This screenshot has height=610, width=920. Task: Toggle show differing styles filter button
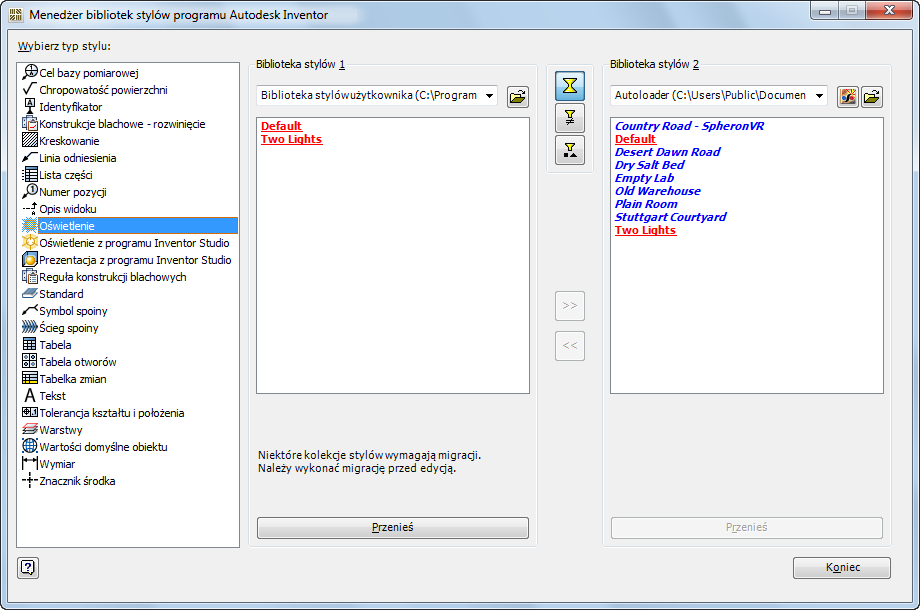click(570, 118)
